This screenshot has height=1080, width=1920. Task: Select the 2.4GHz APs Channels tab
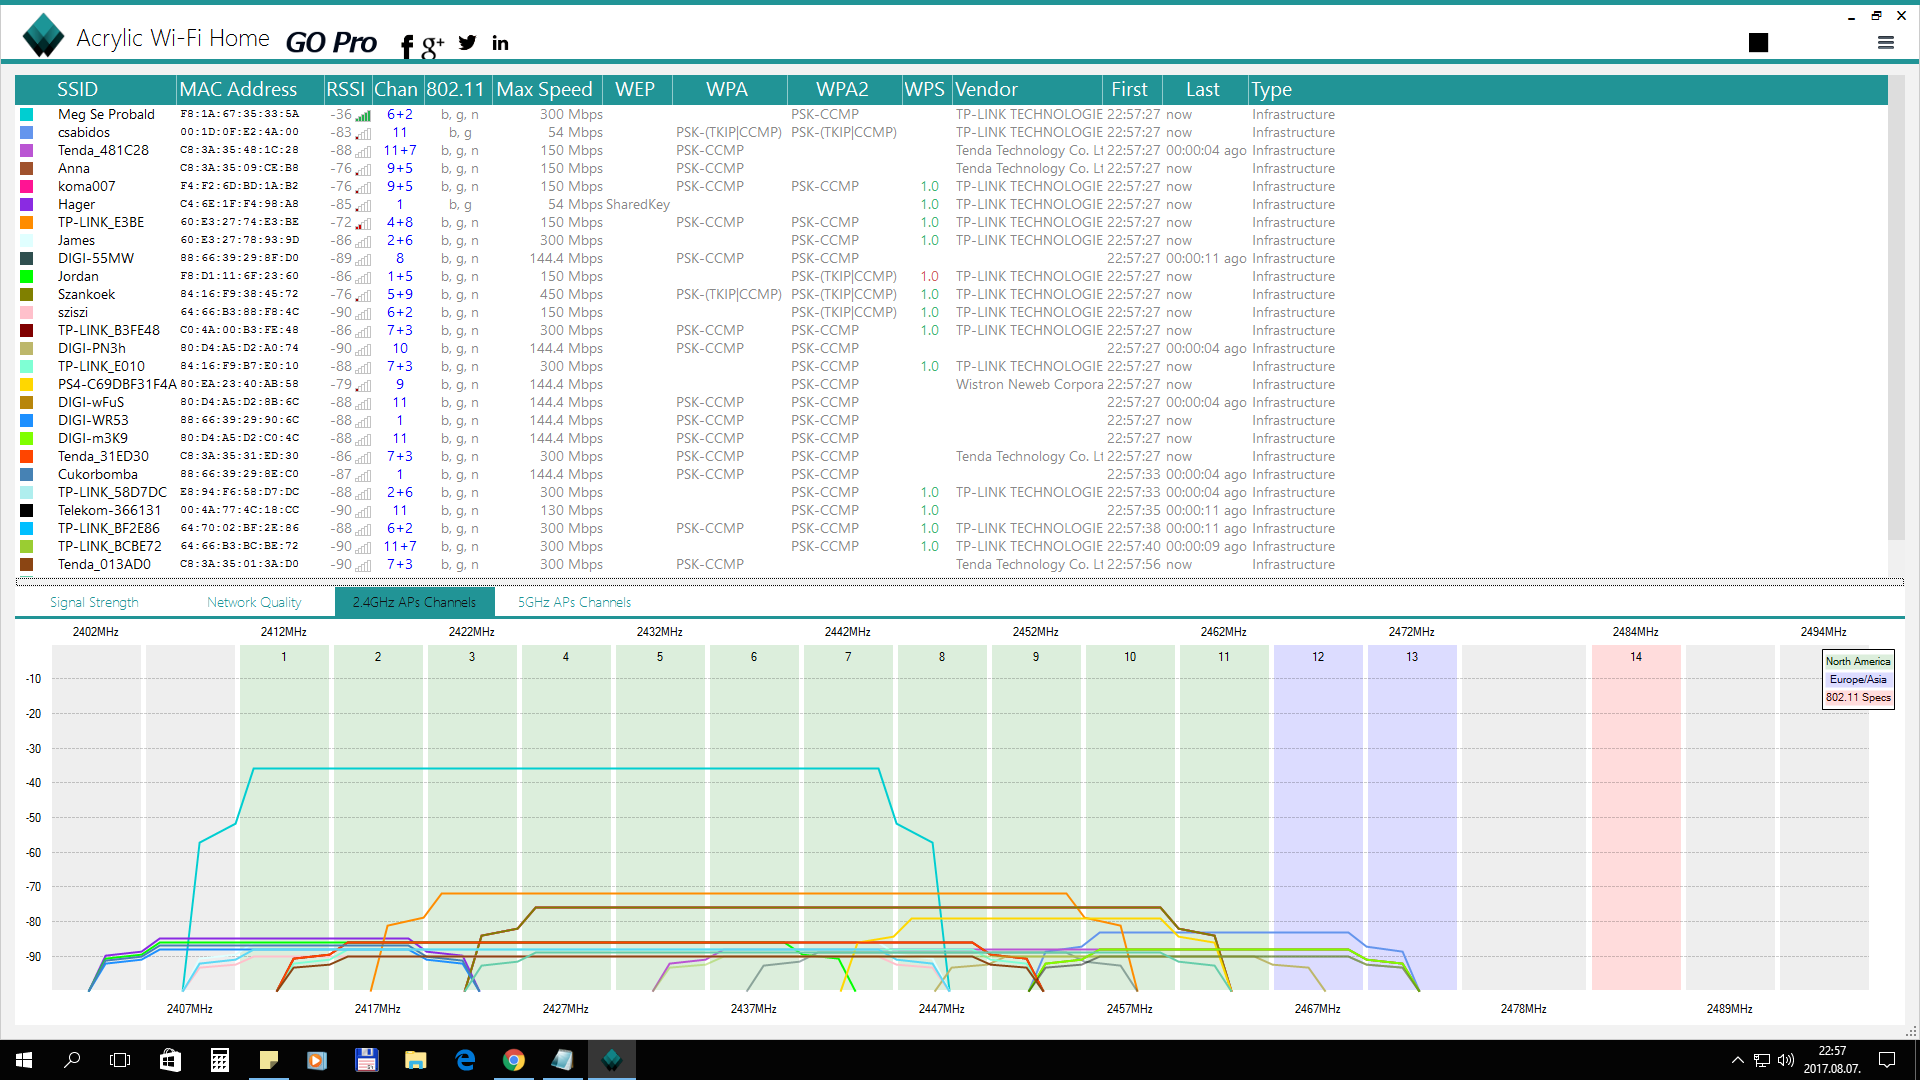[414, 602]
